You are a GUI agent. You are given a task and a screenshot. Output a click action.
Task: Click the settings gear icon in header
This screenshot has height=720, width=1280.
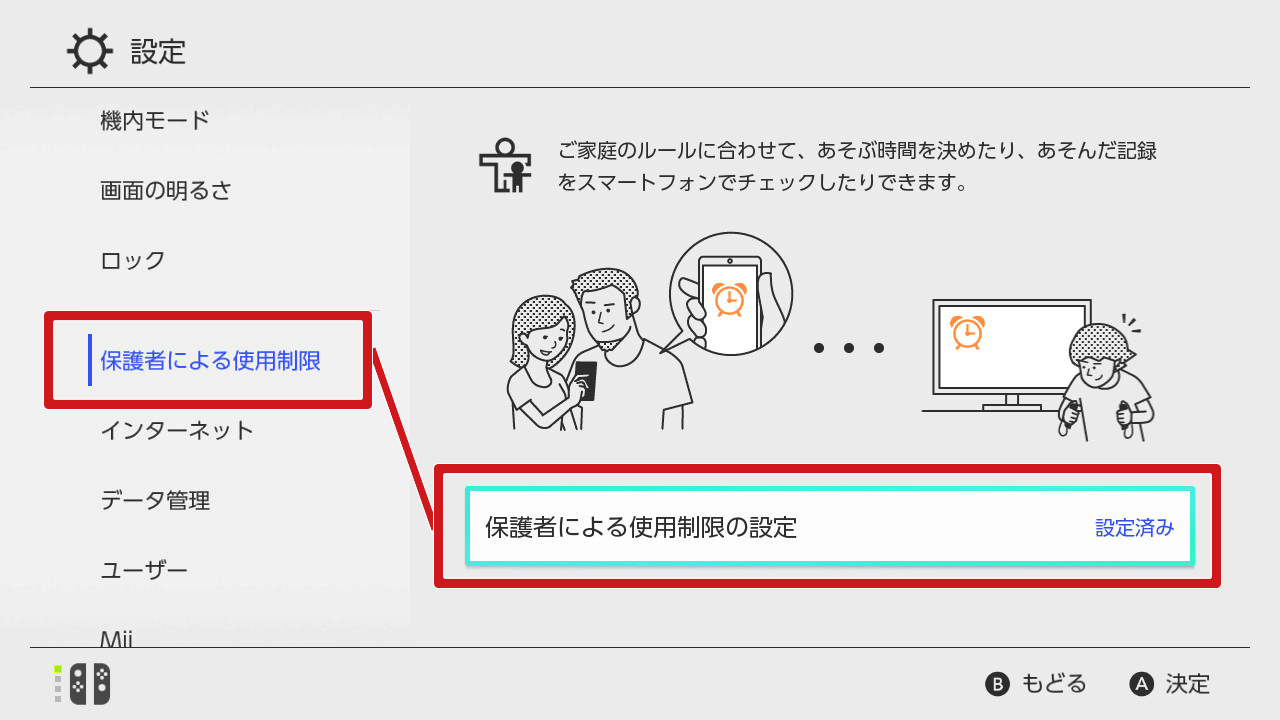point(89,51)
